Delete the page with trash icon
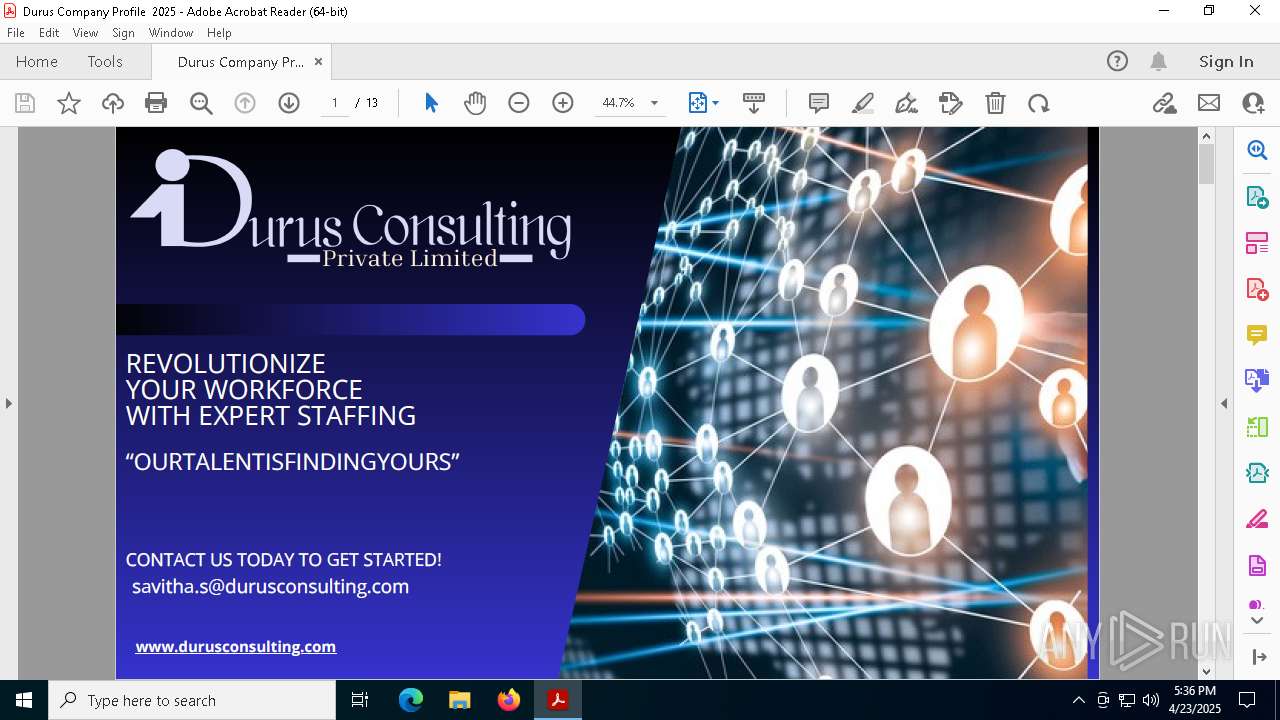1280x720 pixels. (995, 103)
